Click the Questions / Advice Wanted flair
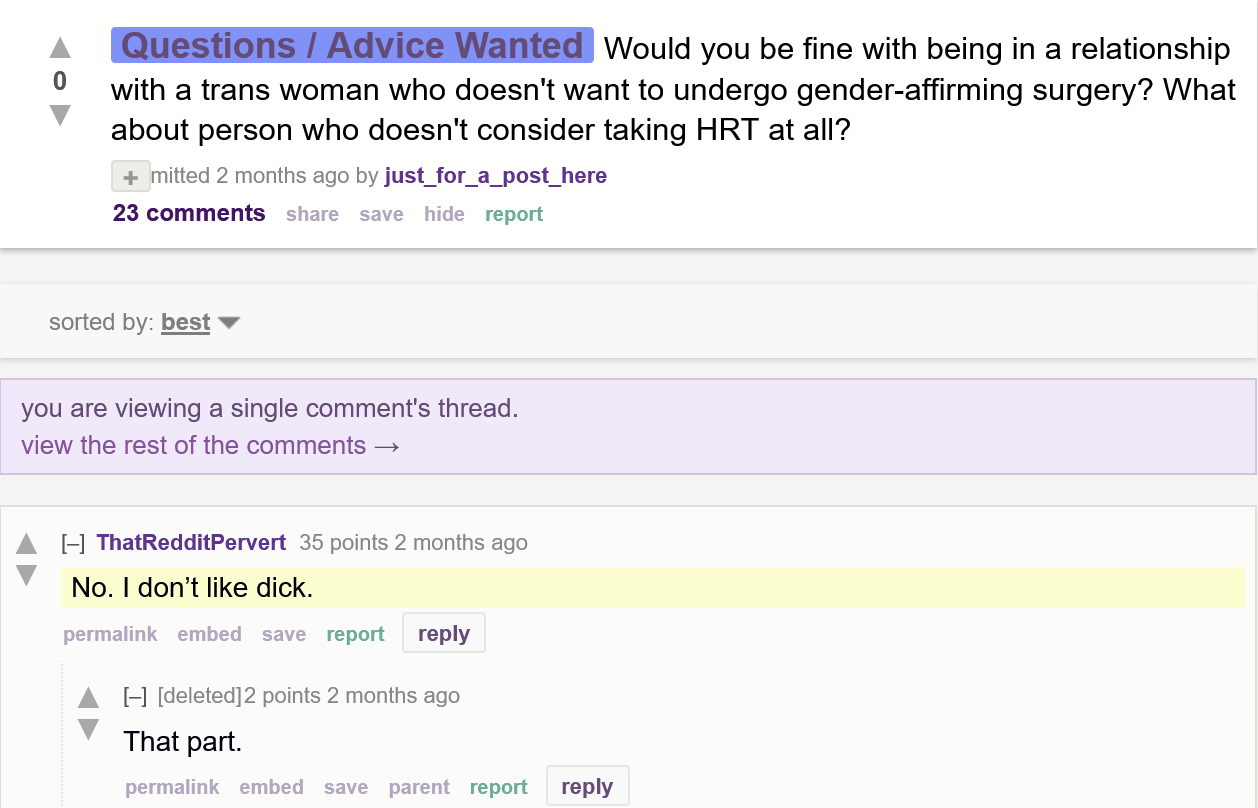 (x=352, y=46)
